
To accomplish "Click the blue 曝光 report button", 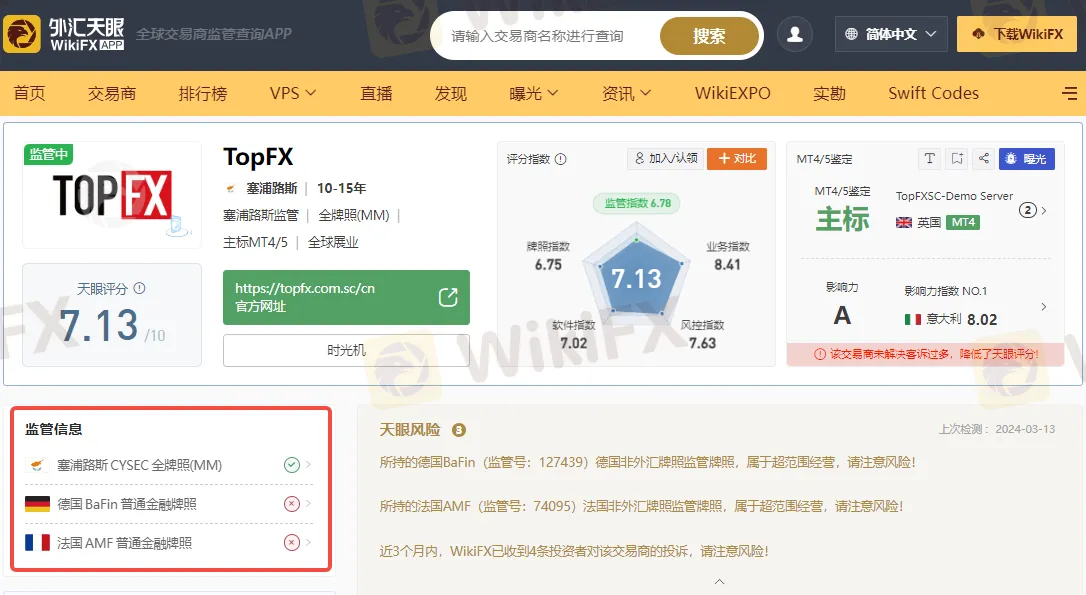I will click(1027, 159).
